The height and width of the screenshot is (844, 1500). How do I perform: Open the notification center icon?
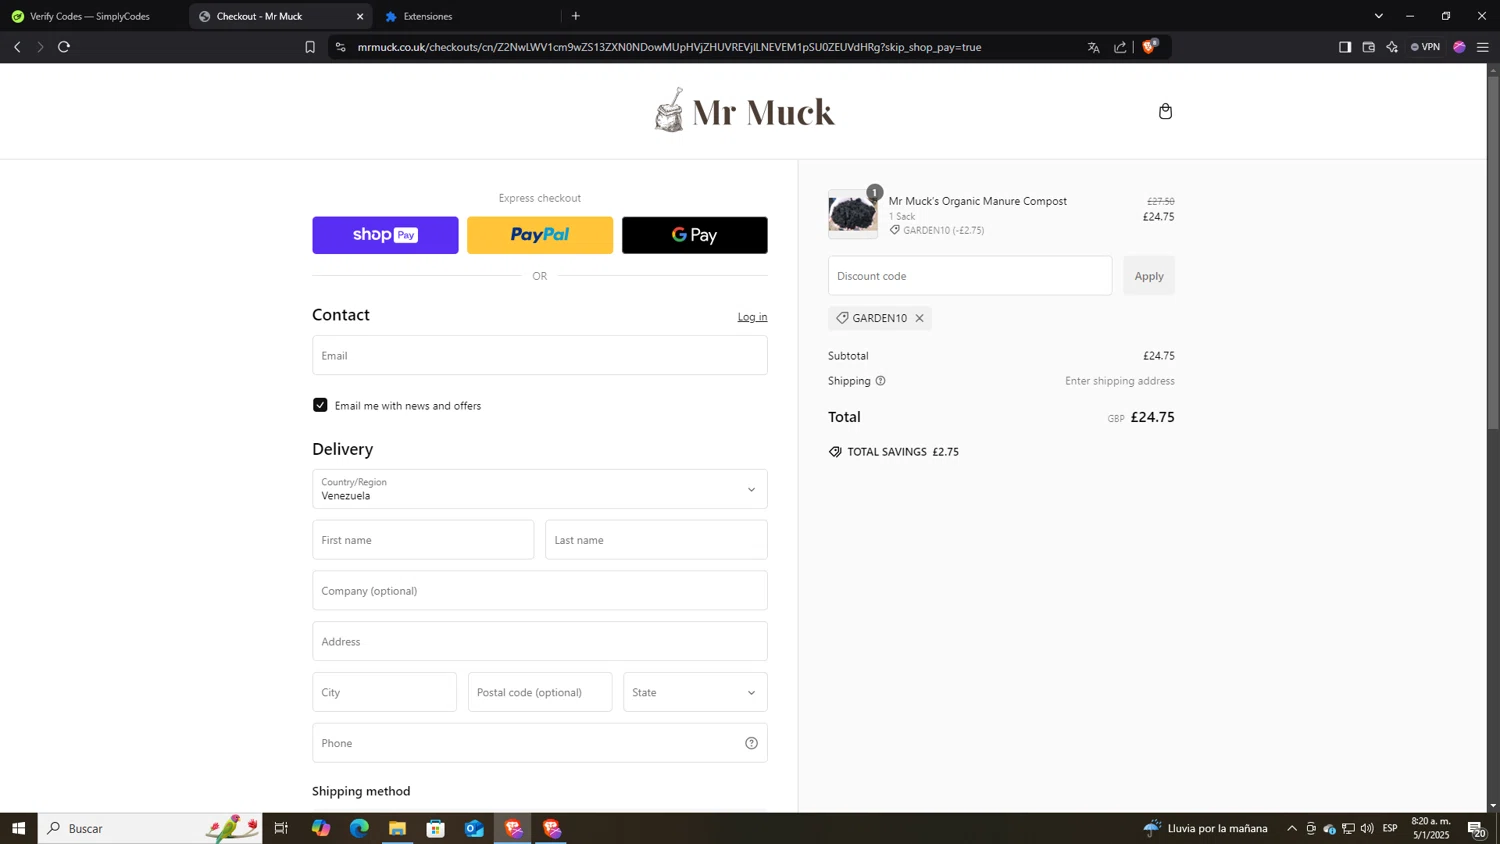(1476, 828)
